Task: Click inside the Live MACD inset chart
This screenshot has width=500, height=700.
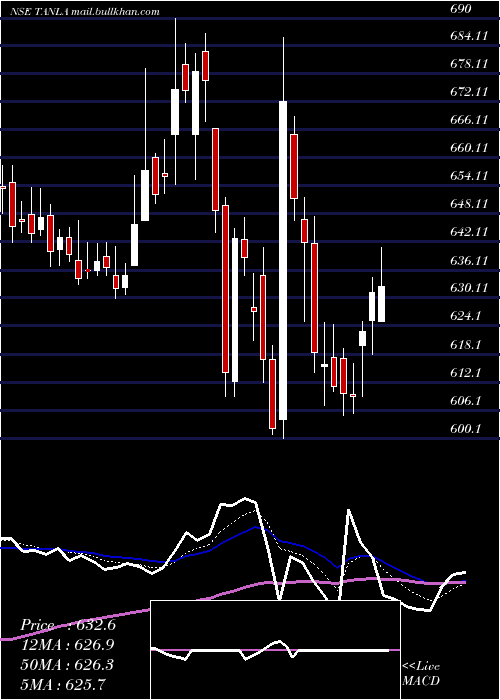Action: pyautogui.click(x=275, y=650)
